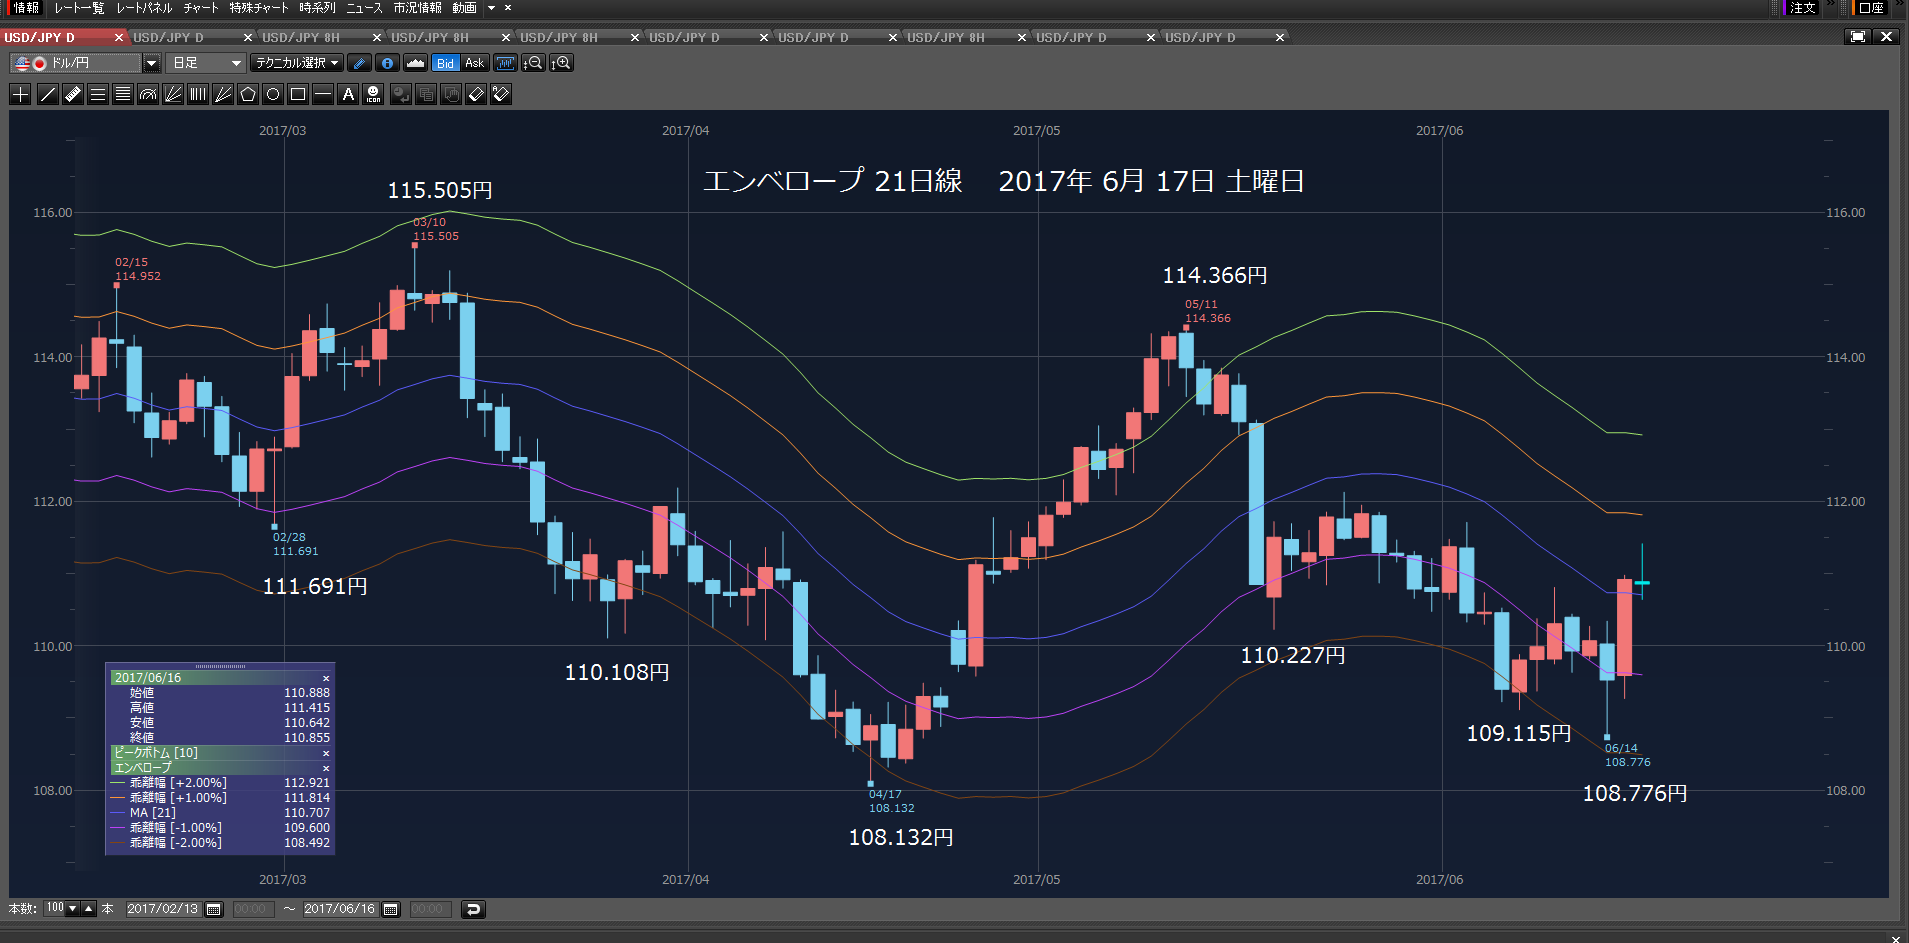1909x943 pixels.
Task: Open the start date calendar picker
Action: click(x=213, y=909)
